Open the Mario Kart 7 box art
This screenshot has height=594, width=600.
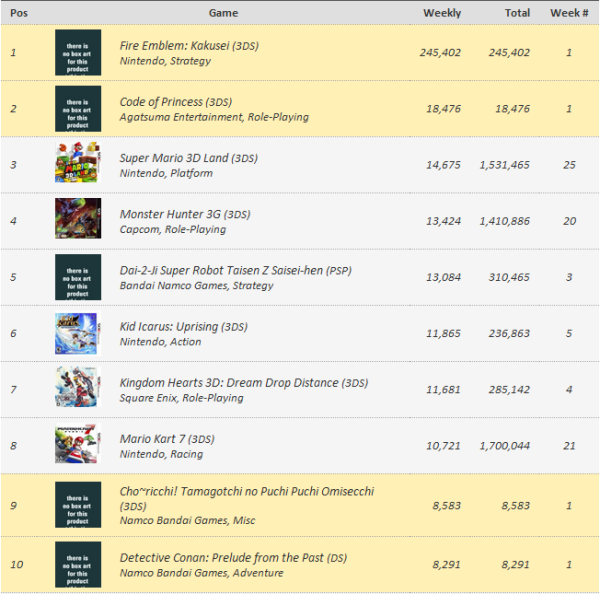point(77,445)
